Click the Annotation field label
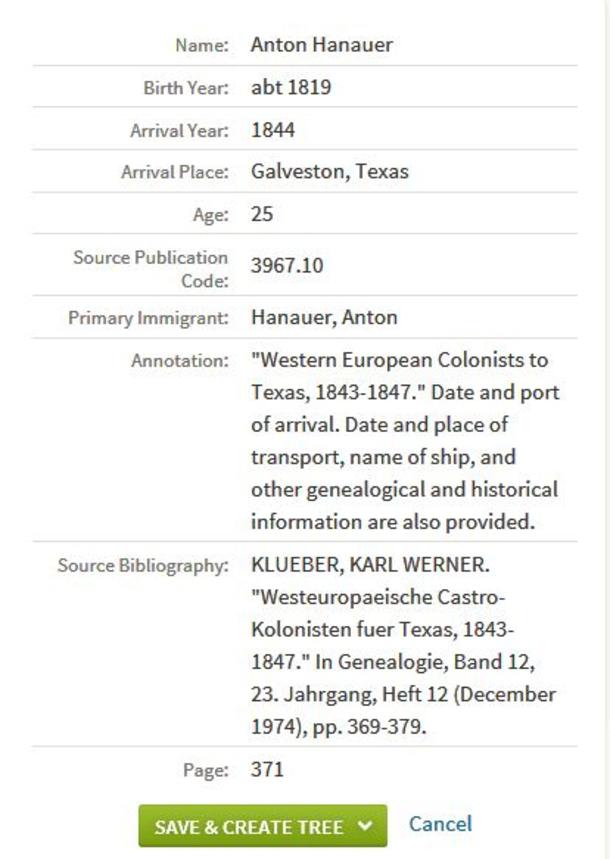Screen dimensions: 610x859 point(180,360)
